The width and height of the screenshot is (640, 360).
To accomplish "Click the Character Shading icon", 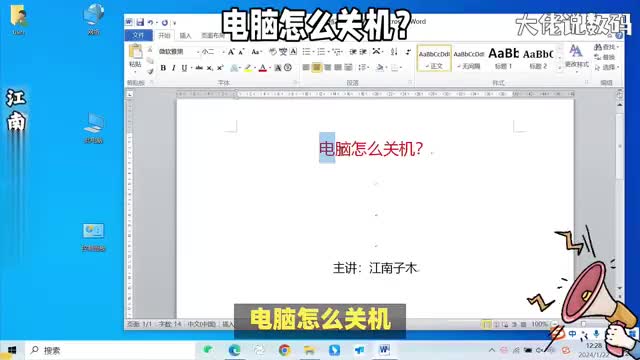I will [278, 68].
